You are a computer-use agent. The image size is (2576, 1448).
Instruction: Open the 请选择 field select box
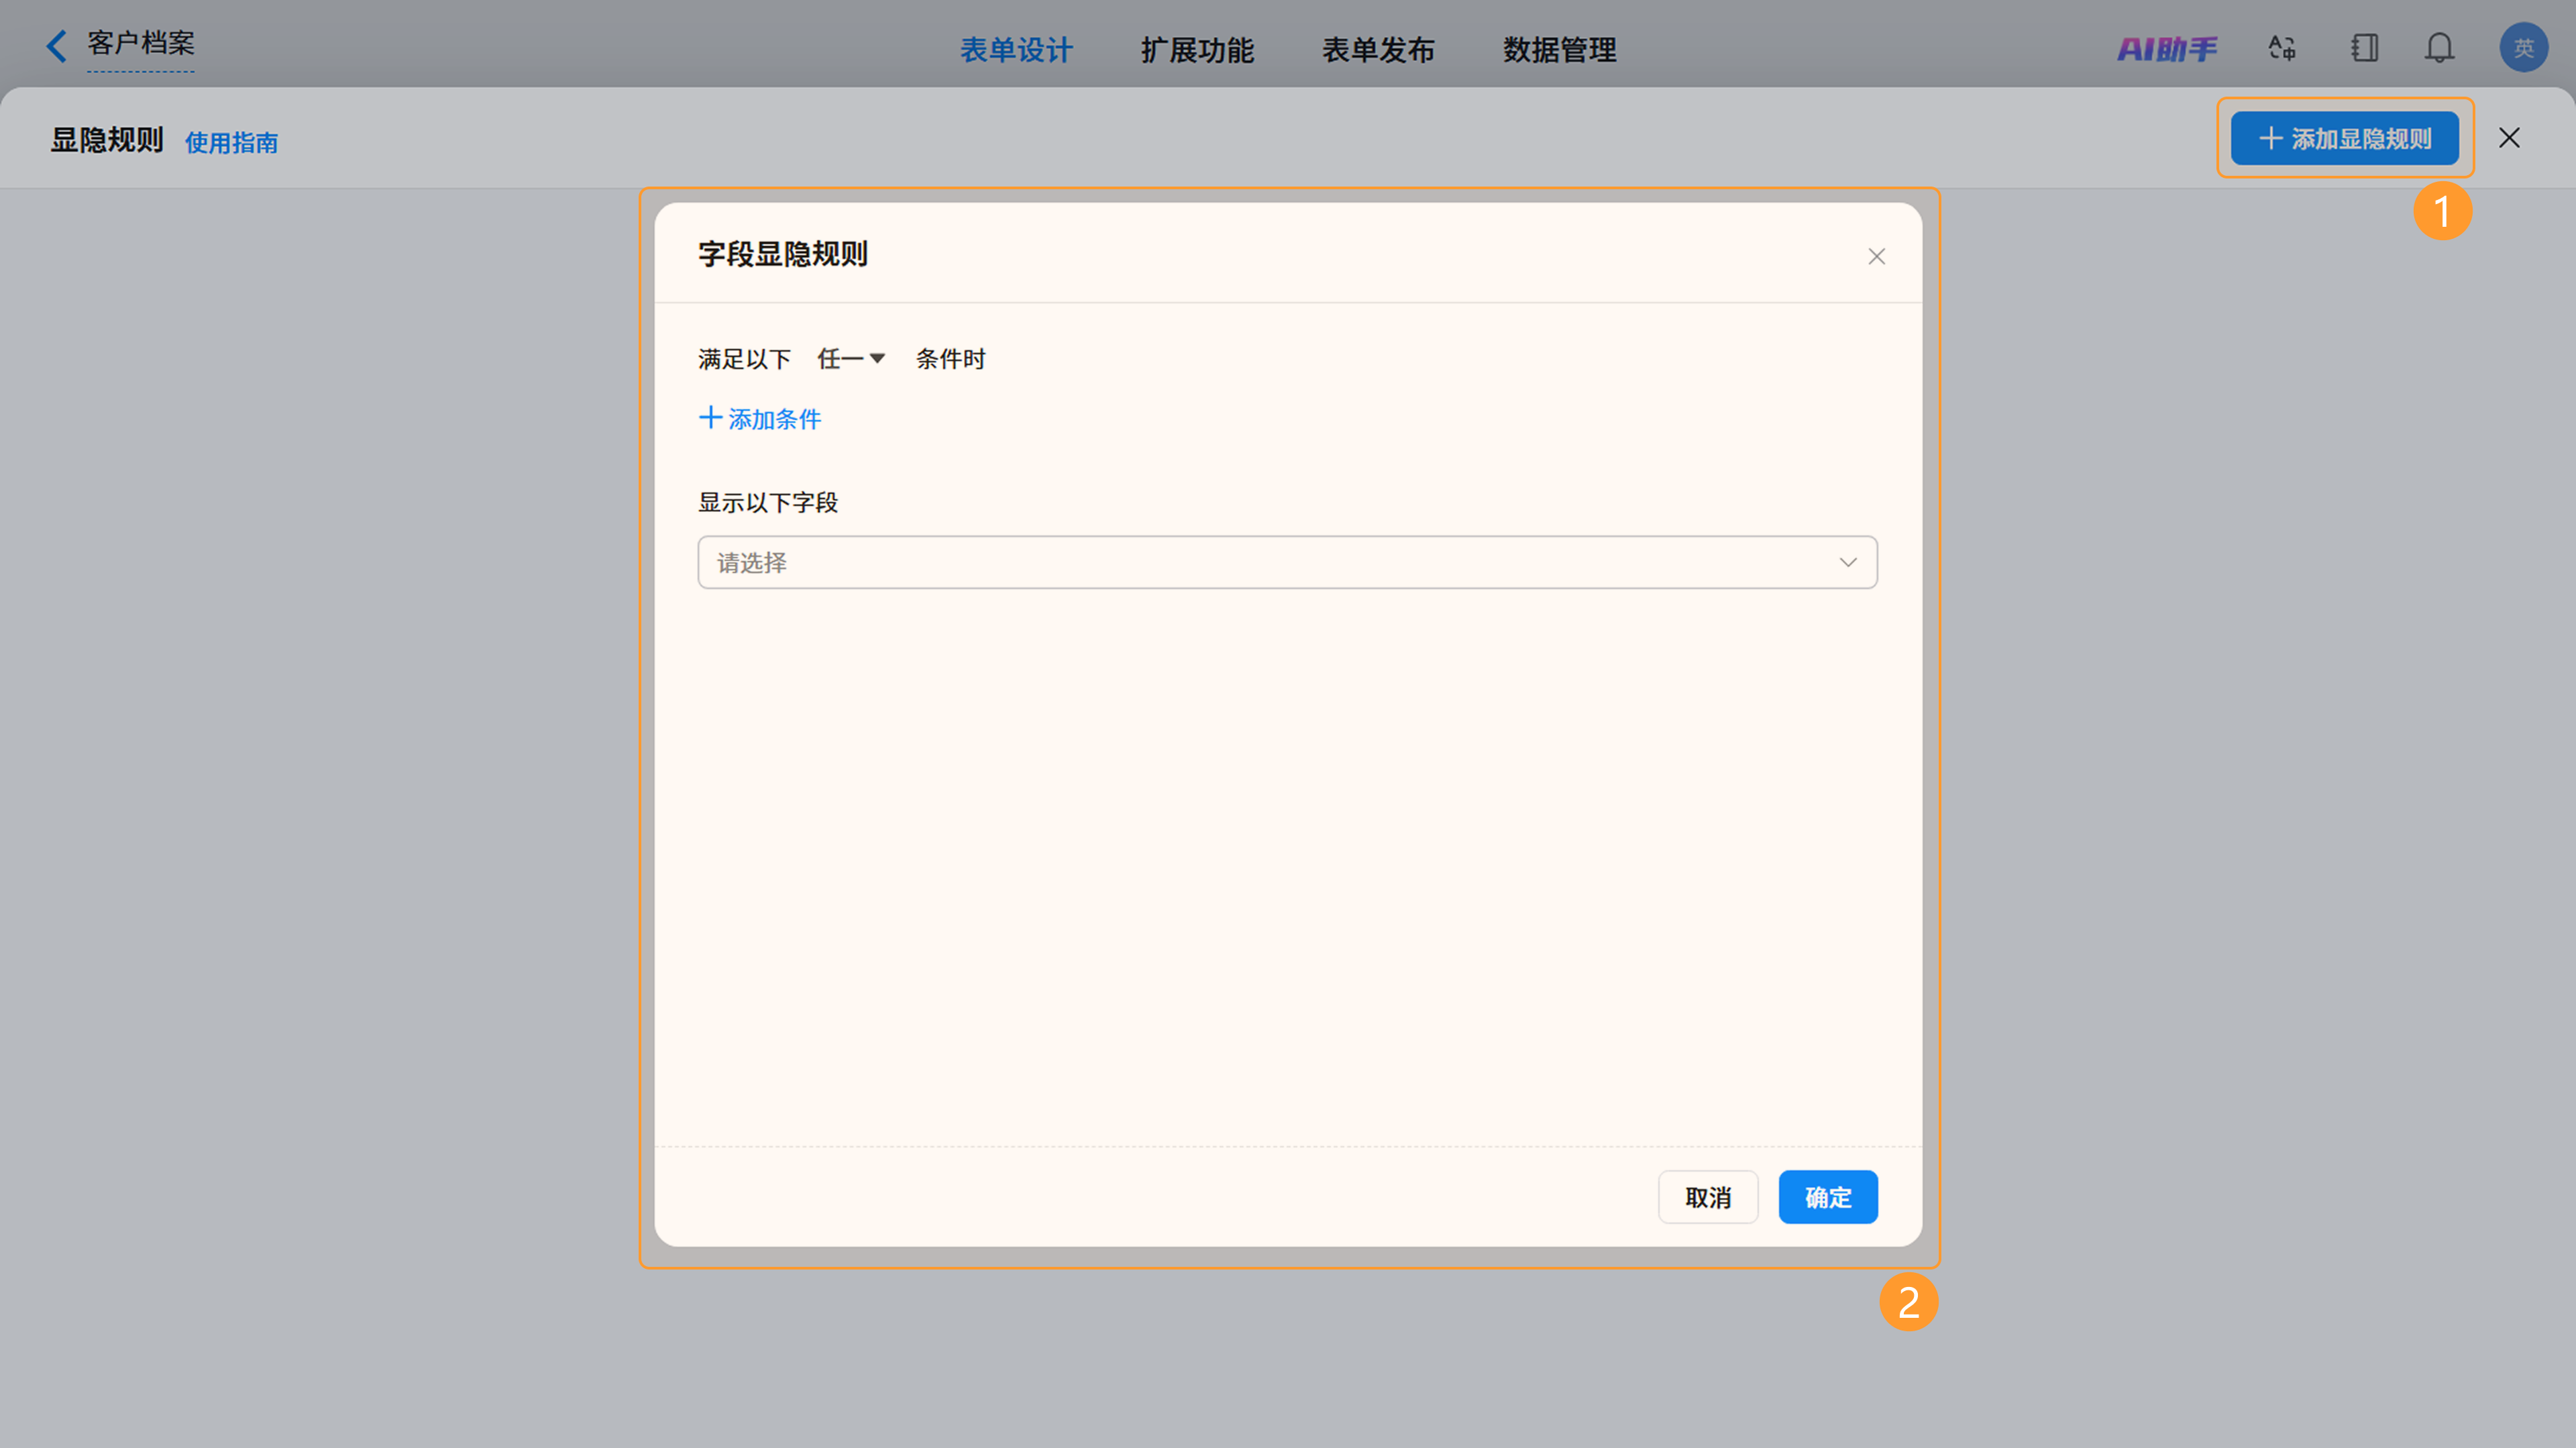[x=1287, y=562]
